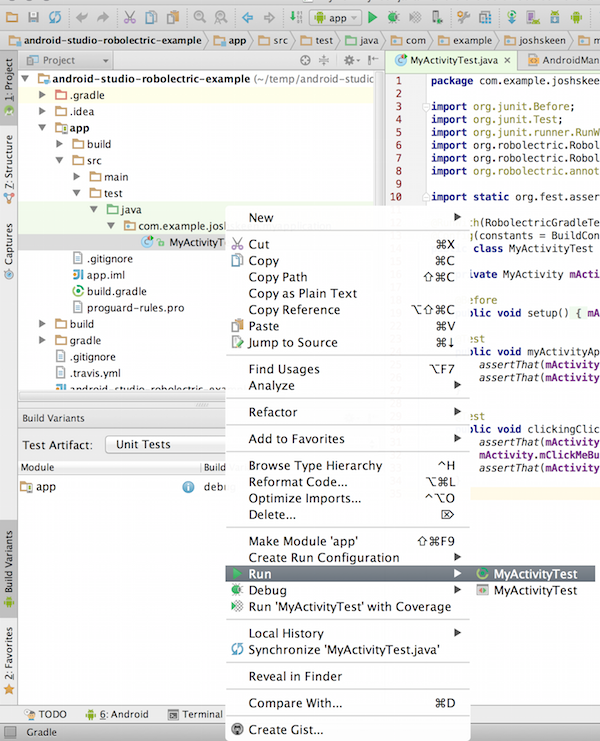Screen dimensions: 600x741
Task: Select Run 'MyActivityTest' with Coverage
Action: 348,607
